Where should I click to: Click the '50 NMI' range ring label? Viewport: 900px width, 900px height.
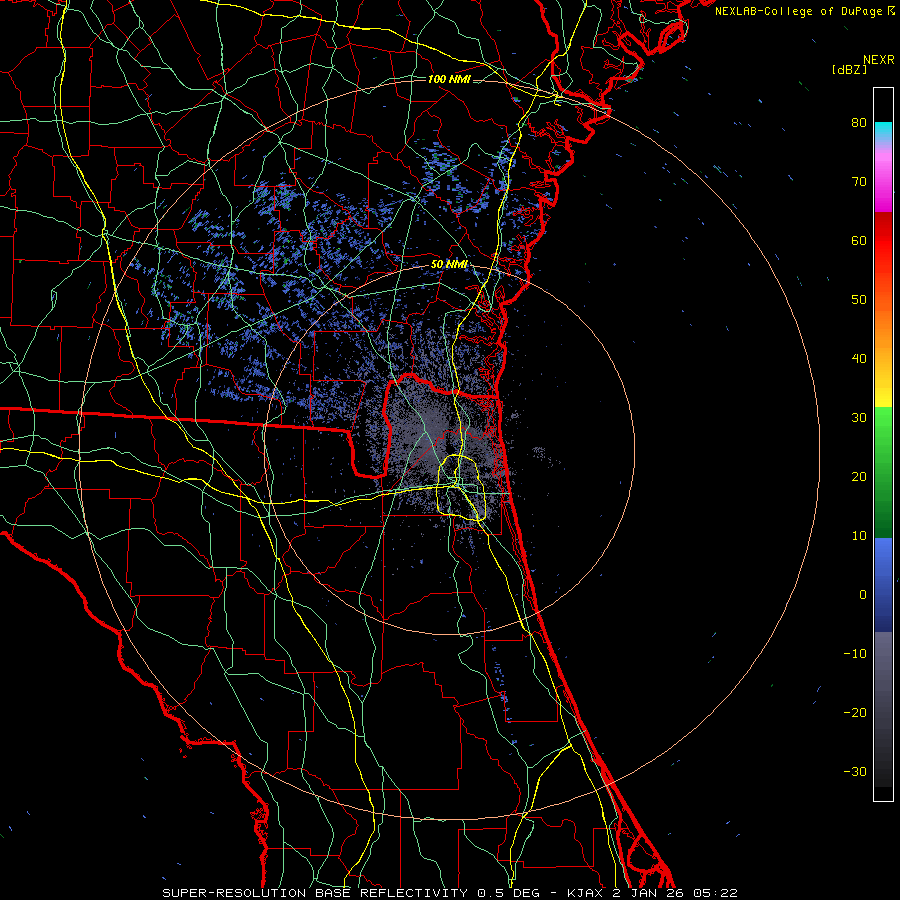tap(449, 265)
